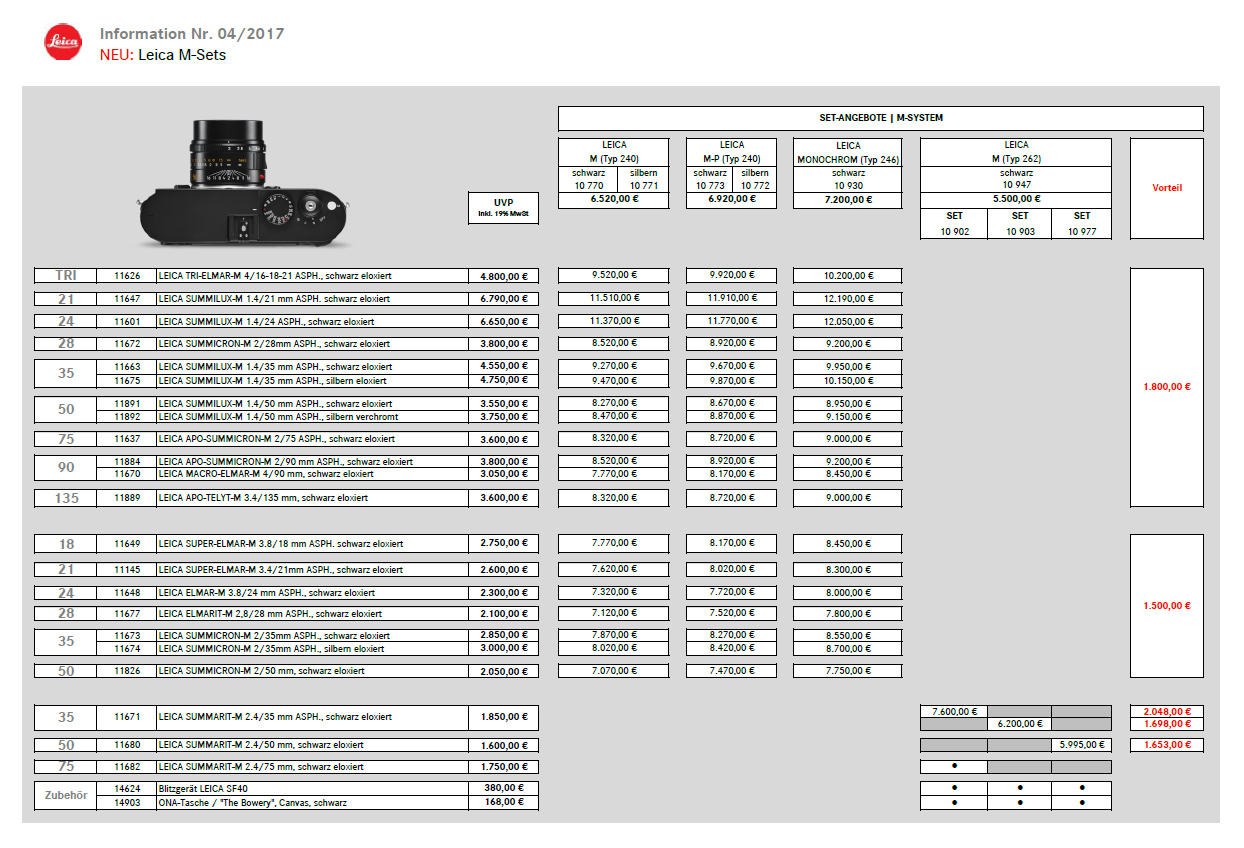This screenshot has height=848, width=1244.
Task: Select 'LEICA APO-SUMMICRON-M 2/75 ASPH.' row
Action: pyautogui.click(x=286, y=439)
